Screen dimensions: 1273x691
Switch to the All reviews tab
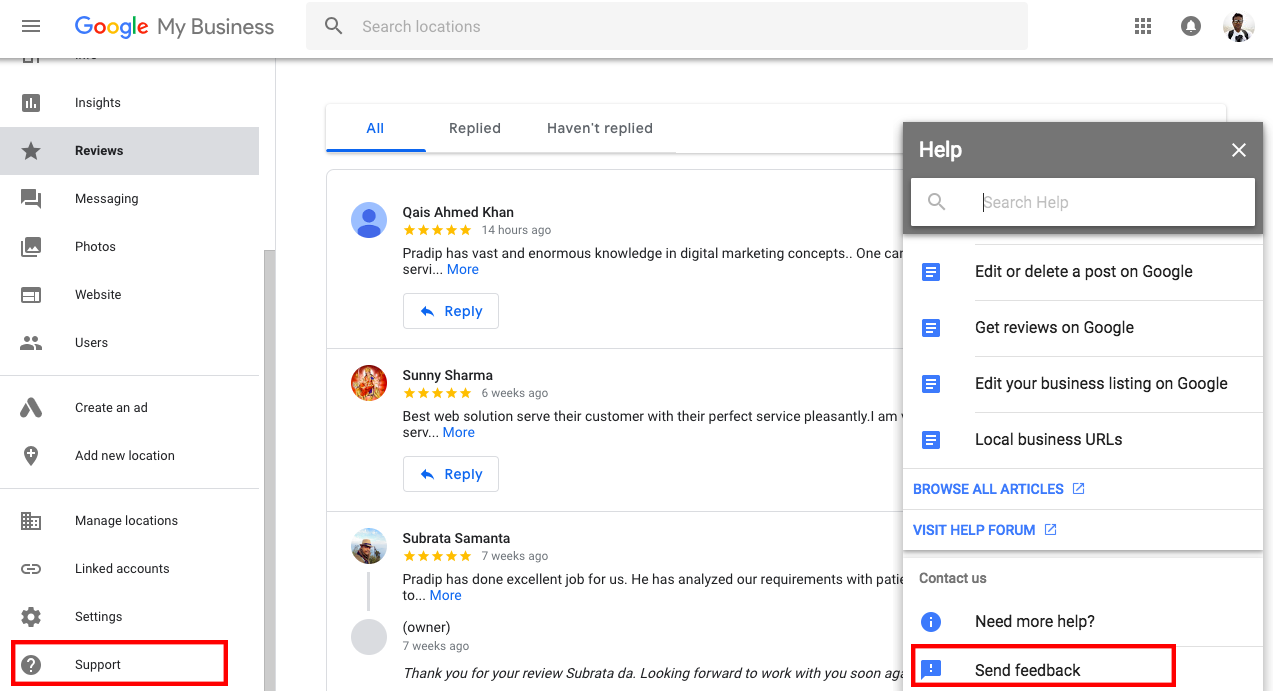(375, 128)
